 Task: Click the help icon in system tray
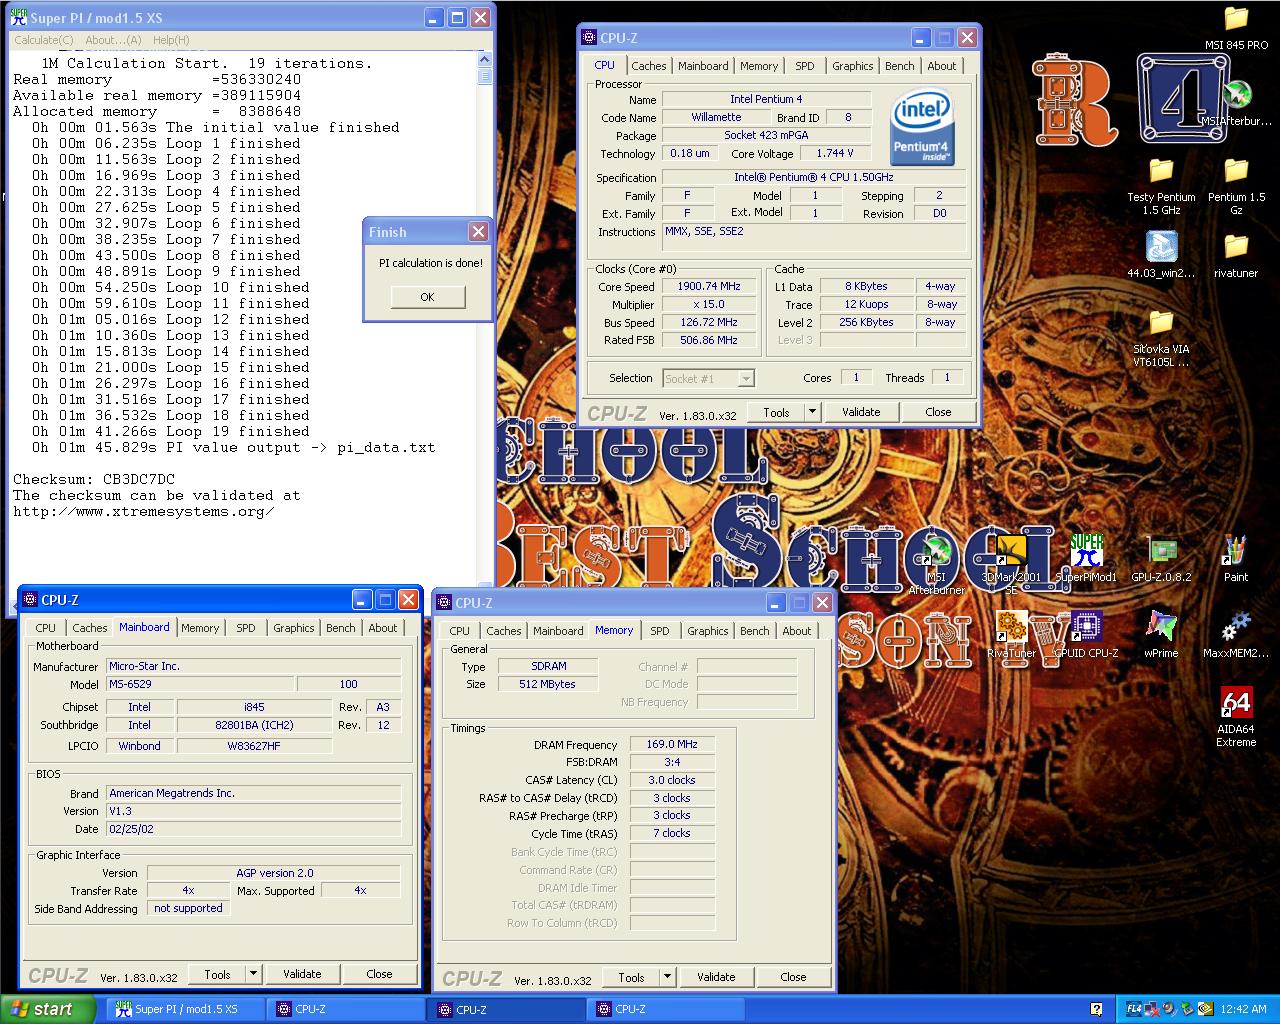(x=1097, y=1009)
